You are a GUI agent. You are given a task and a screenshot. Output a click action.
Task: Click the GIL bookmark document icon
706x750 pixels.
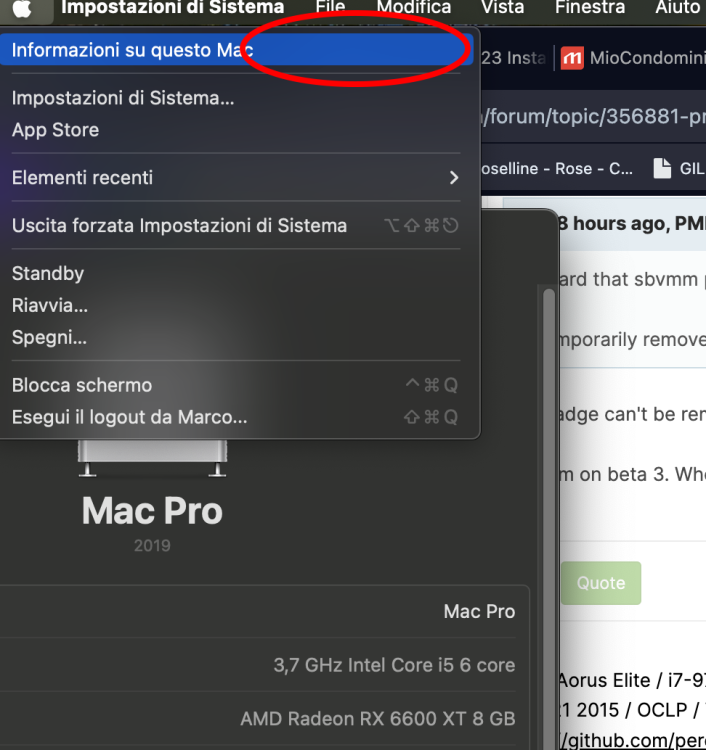(662, 168)
